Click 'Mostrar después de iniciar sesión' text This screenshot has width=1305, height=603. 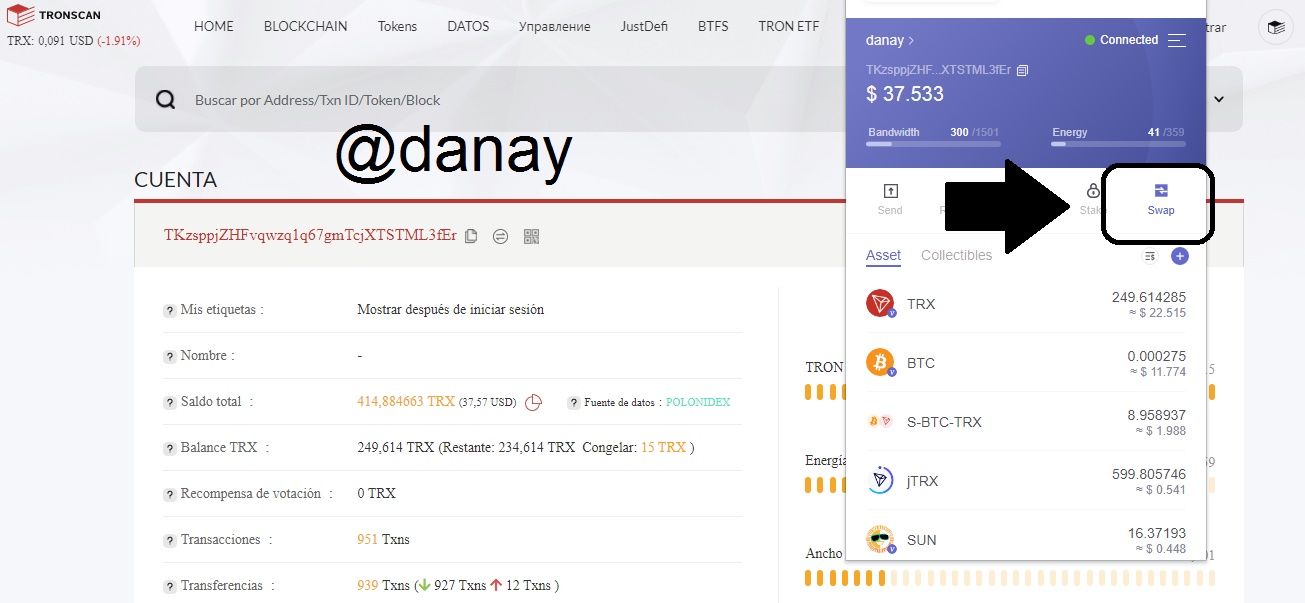point(451,310)
